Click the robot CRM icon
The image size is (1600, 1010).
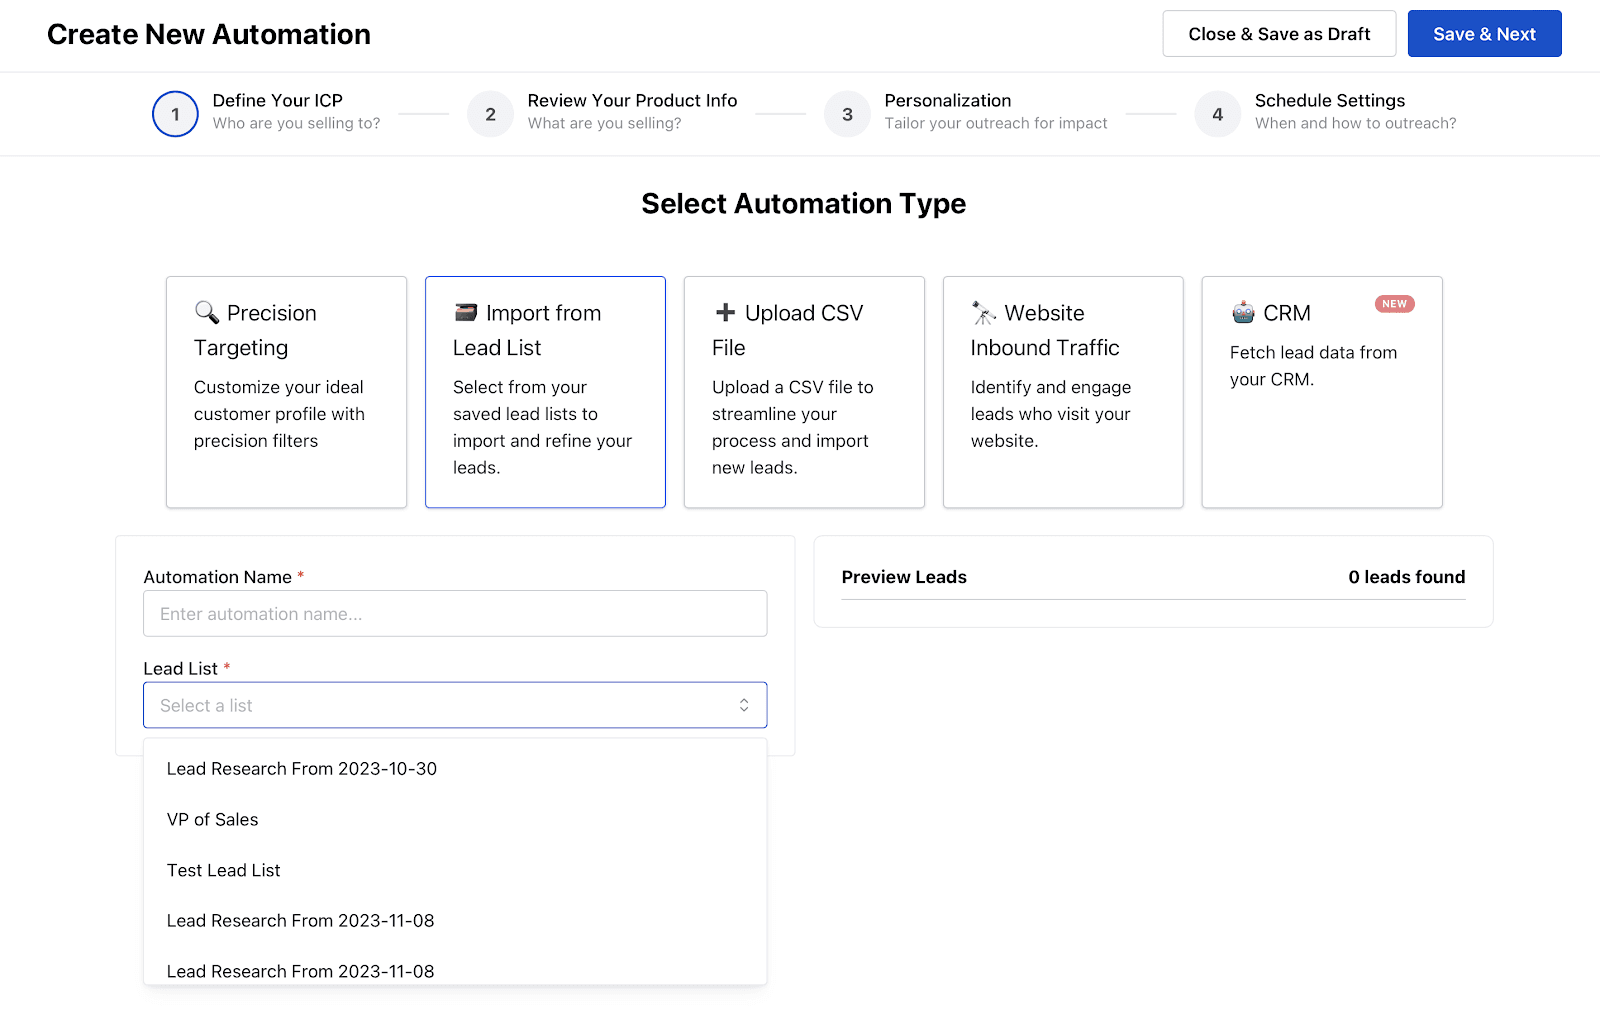(x=1243, y=312)
